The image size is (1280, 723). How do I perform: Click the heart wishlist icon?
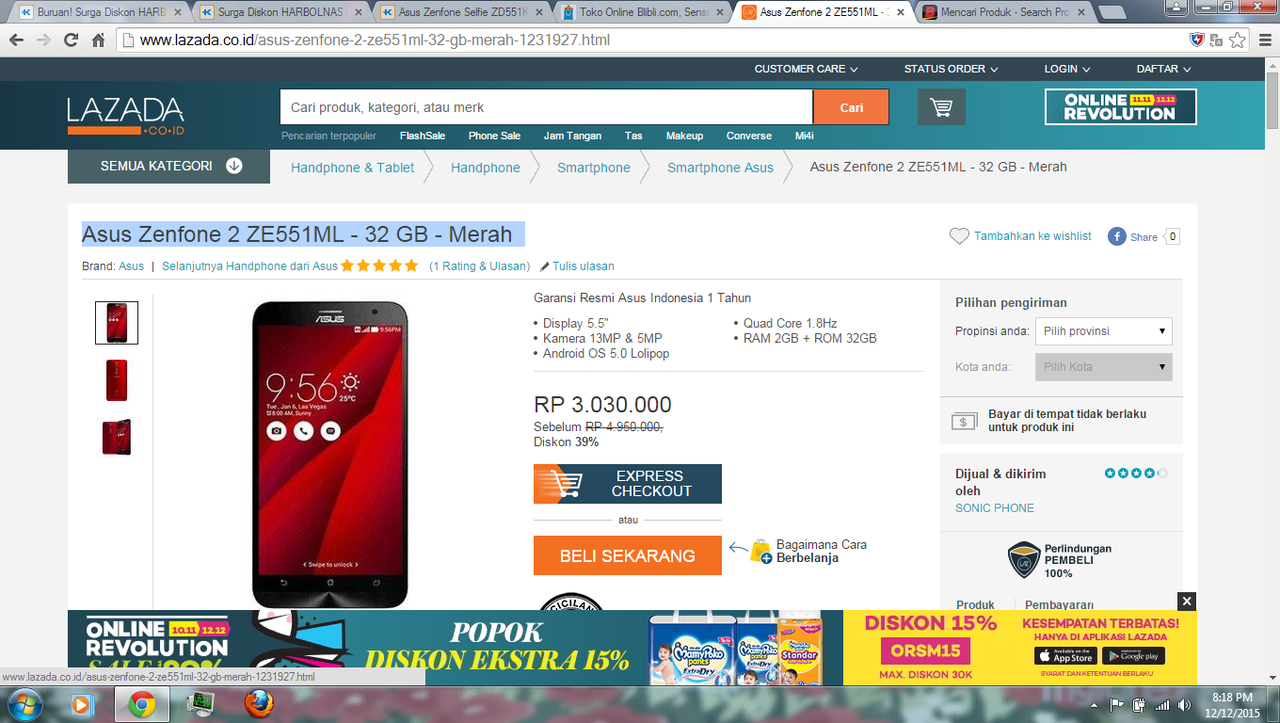(x=959, y=236)
